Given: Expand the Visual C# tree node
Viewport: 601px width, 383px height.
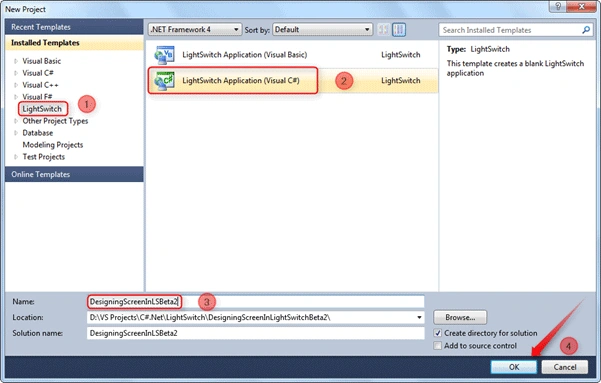Looking at the screenshot, I should click(16, 73).
